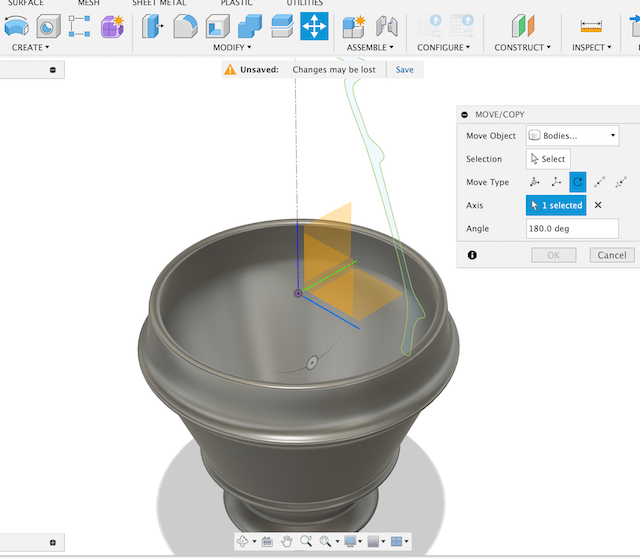Open the Move Object dropdown
The height and width of the screenshot is (558, 640).
coord(571,135)
